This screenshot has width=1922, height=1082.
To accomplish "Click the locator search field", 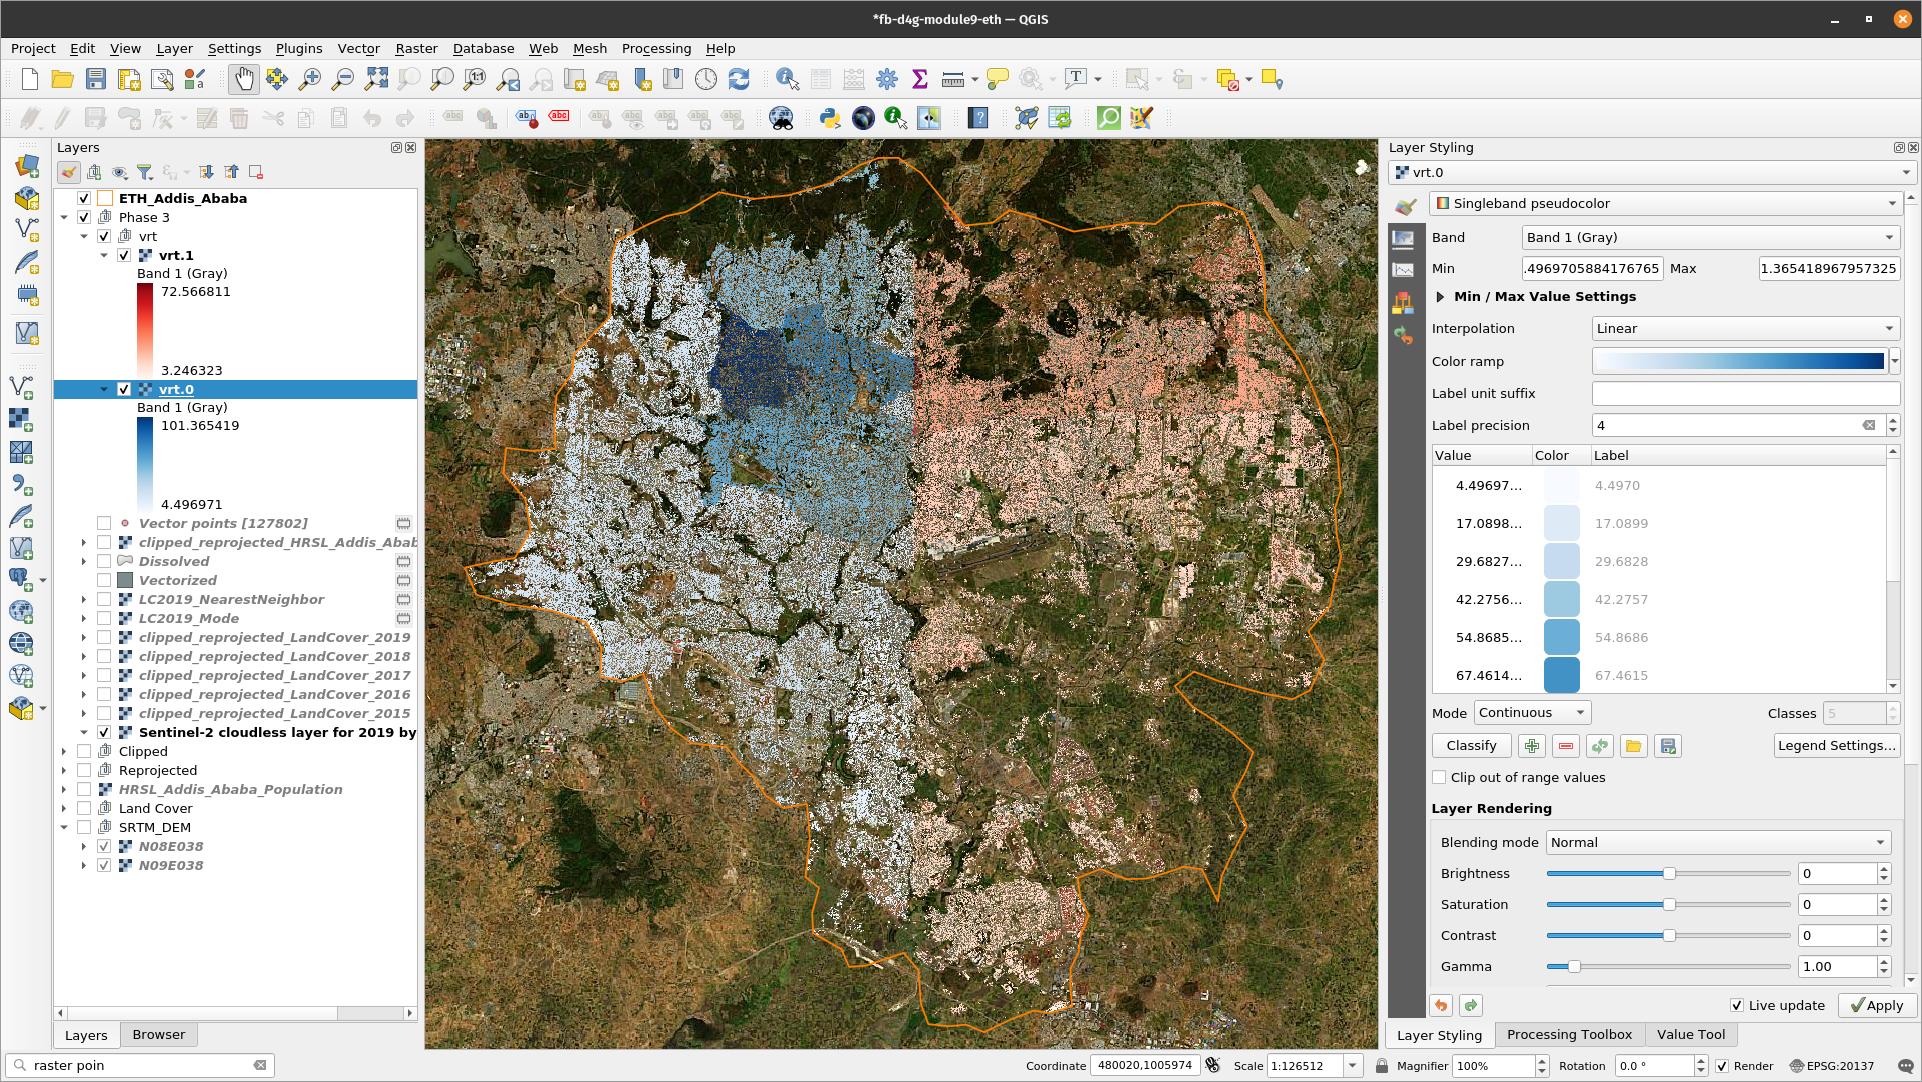I will point(140,1066).
